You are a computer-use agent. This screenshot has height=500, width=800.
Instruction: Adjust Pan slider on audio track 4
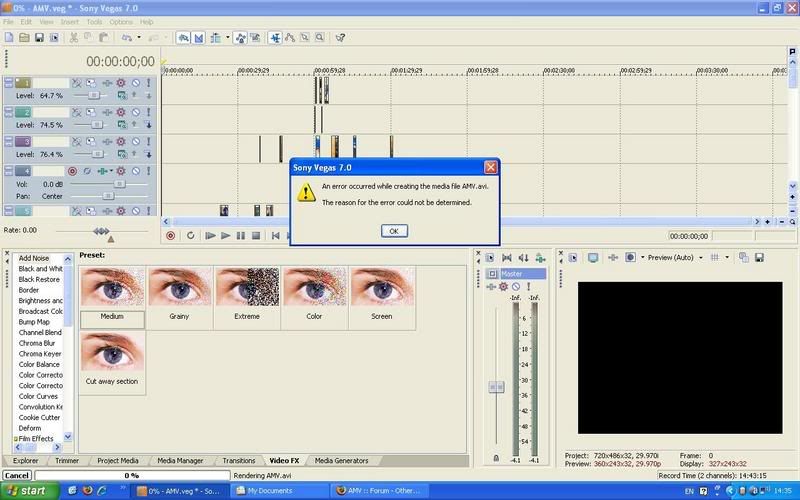coord(108,196)
